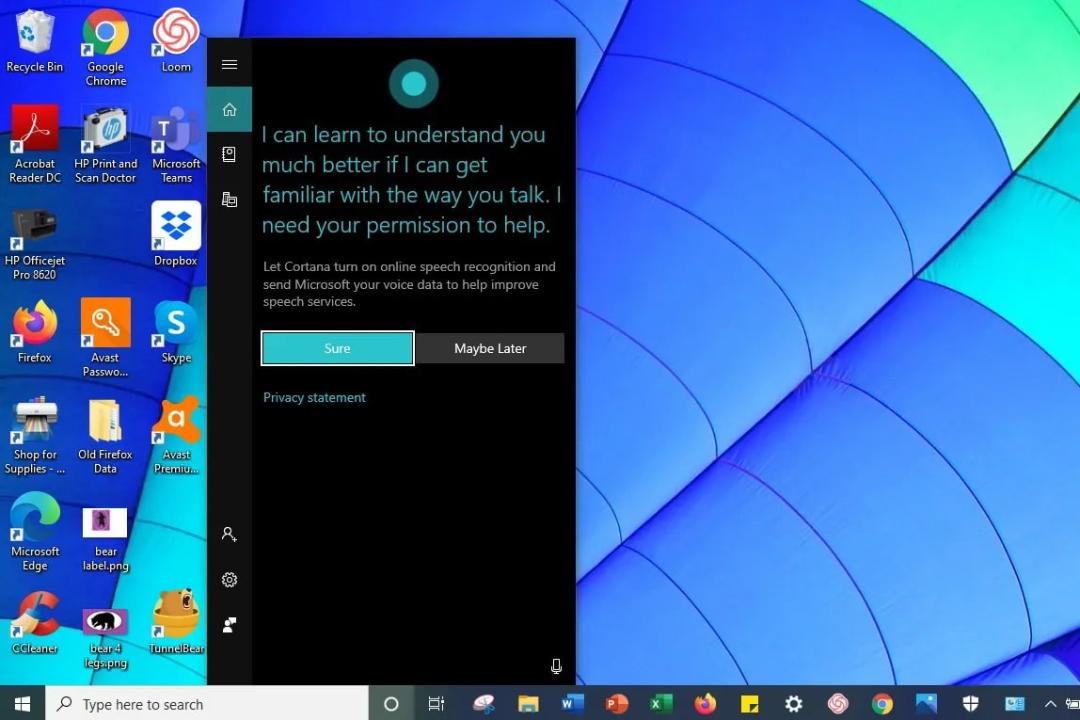The width and height of the screenshot is (1080, 720).
Task: Open Windows Start menu button
Action: (x=22, y=703)
